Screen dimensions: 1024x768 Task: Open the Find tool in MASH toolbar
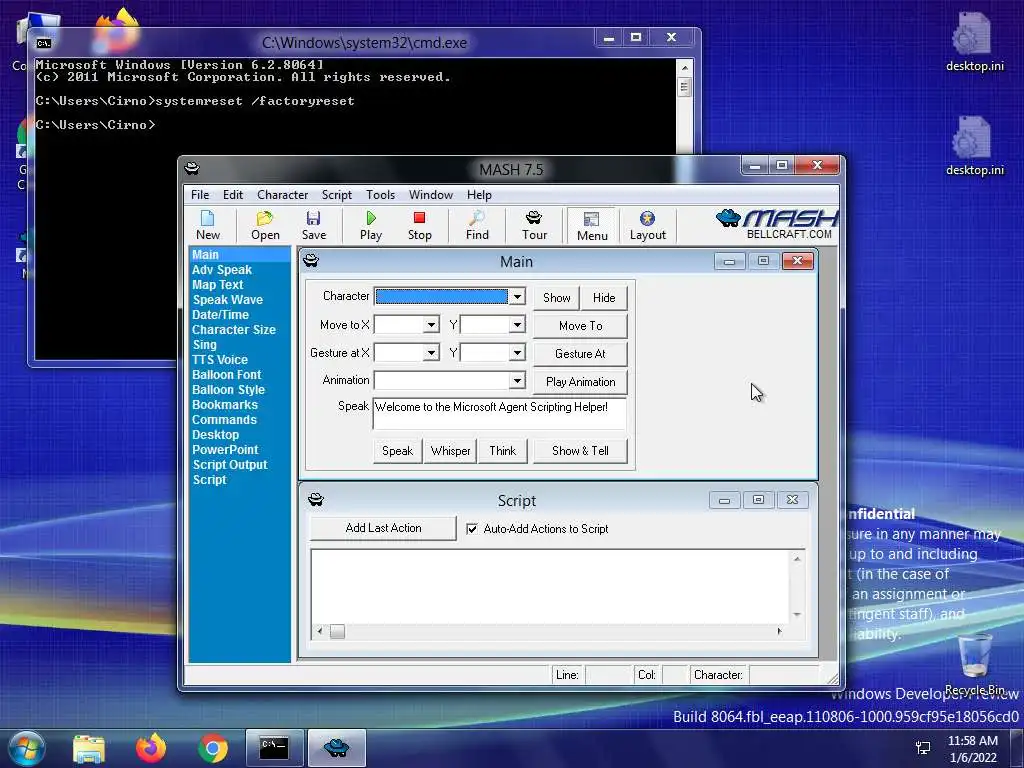(477, 225)
